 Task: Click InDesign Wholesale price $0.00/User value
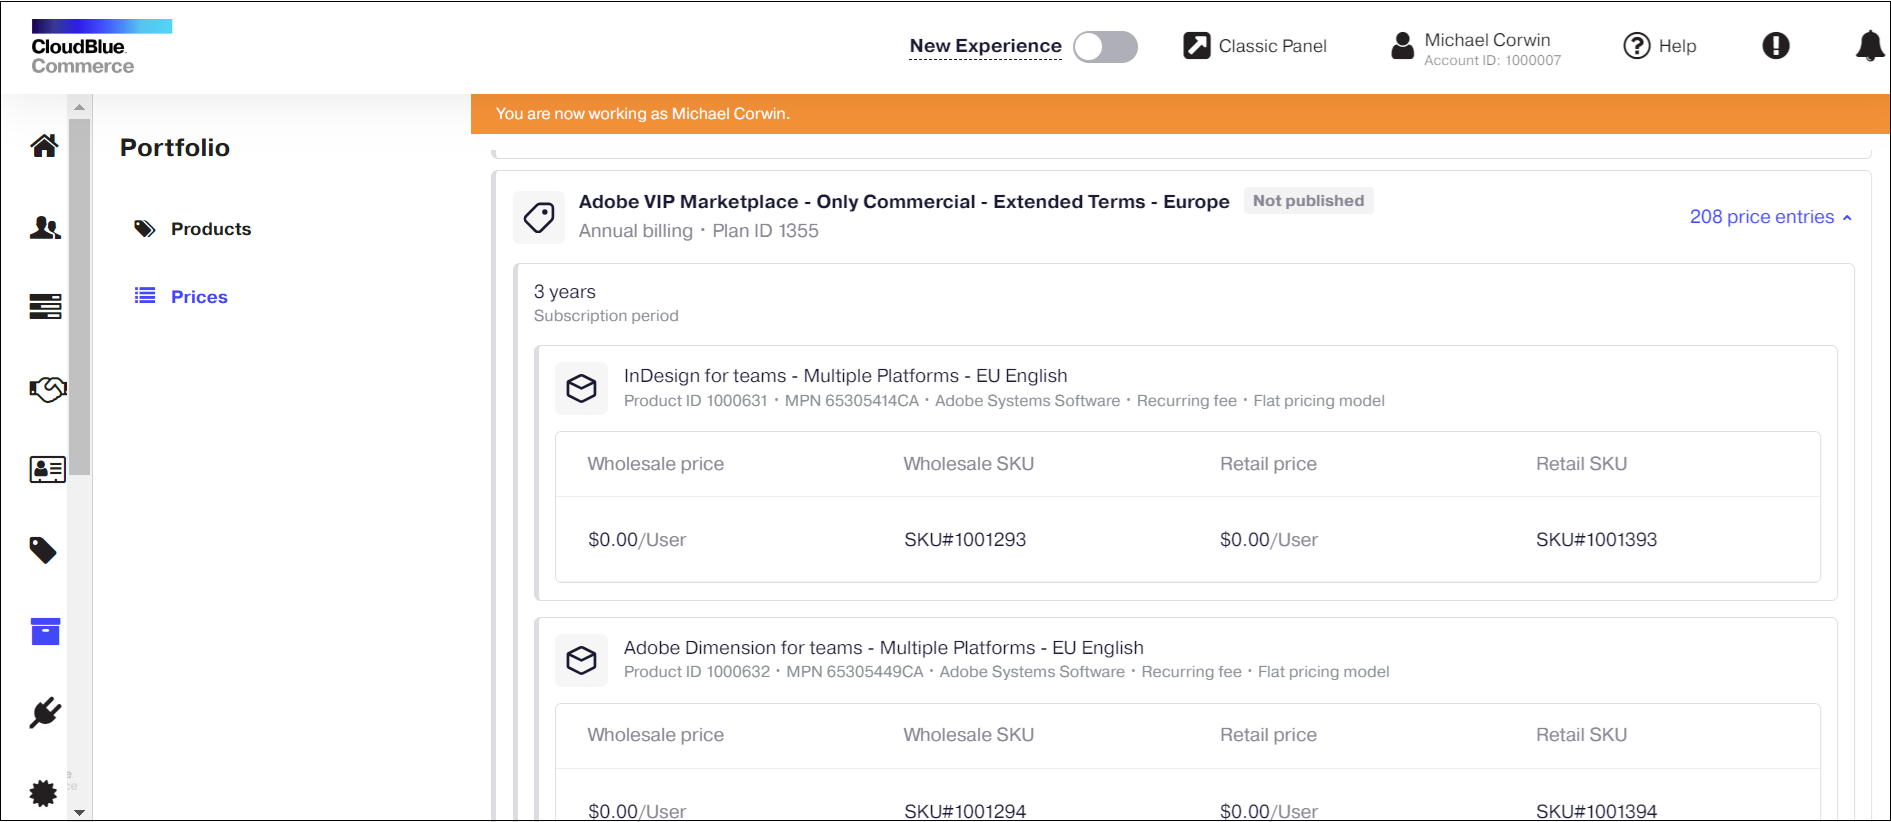point(637,540)
